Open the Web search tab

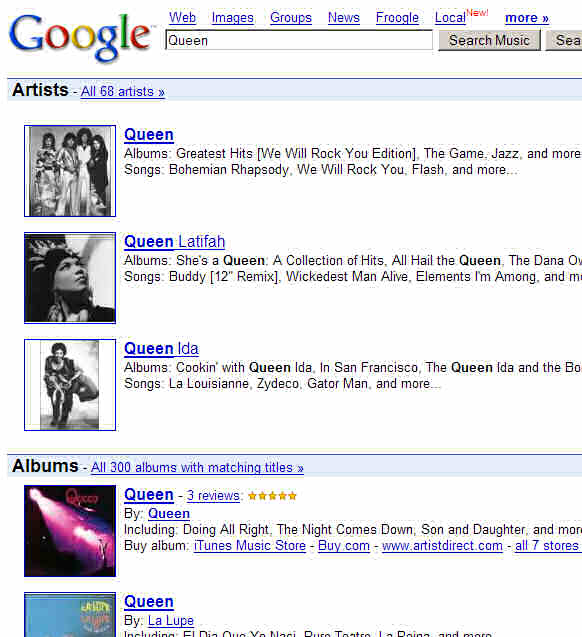(x=182, y=17)
